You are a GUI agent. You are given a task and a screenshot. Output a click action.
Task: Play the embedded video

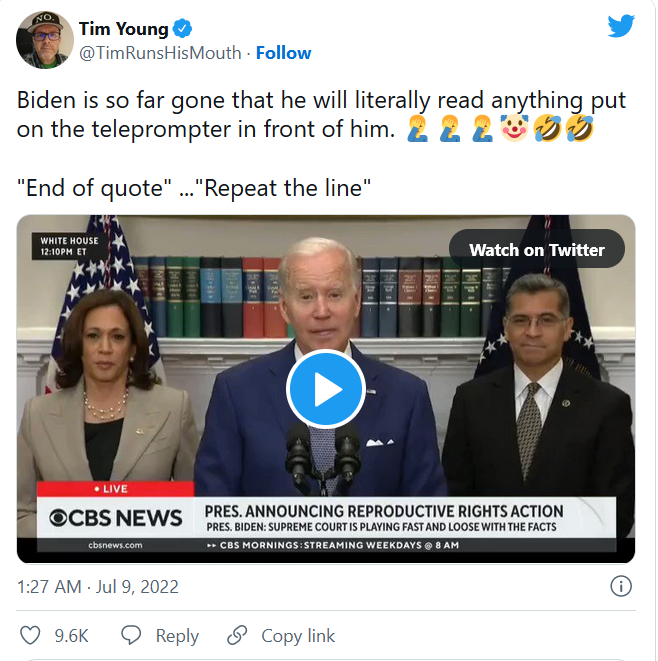point(325,389)
